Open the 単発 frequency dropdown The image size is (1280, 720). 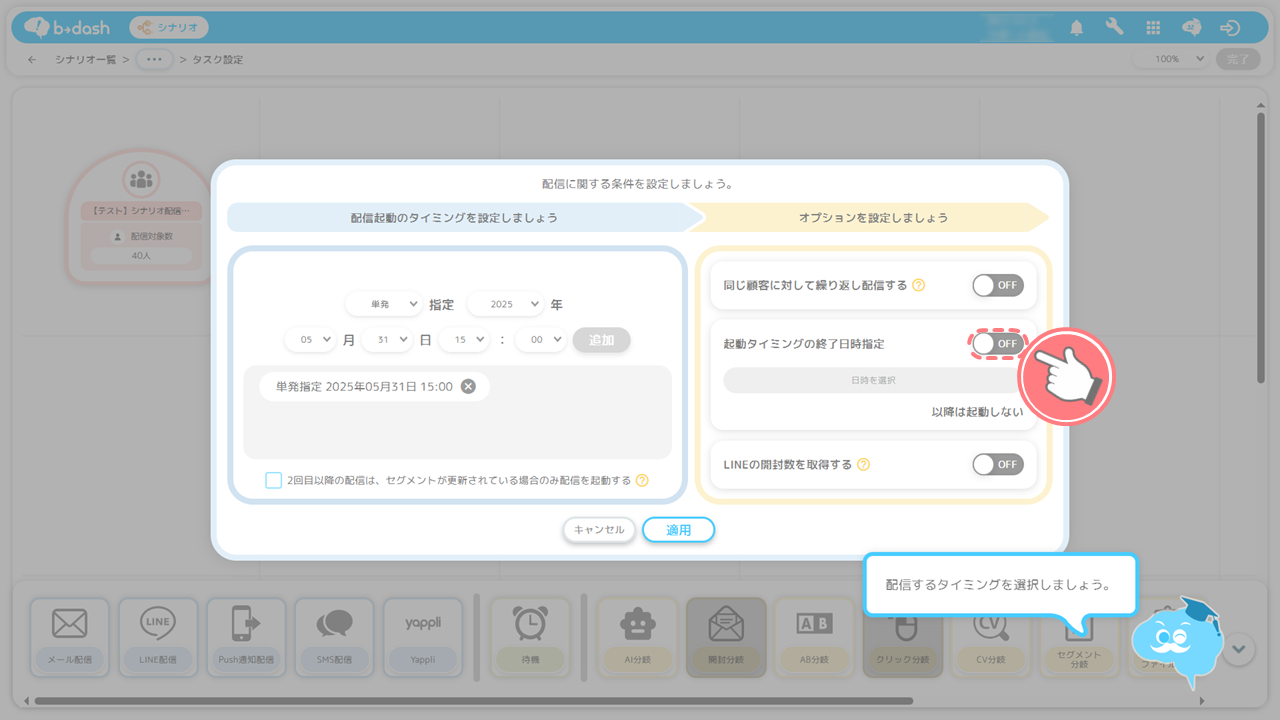point(383,304)
